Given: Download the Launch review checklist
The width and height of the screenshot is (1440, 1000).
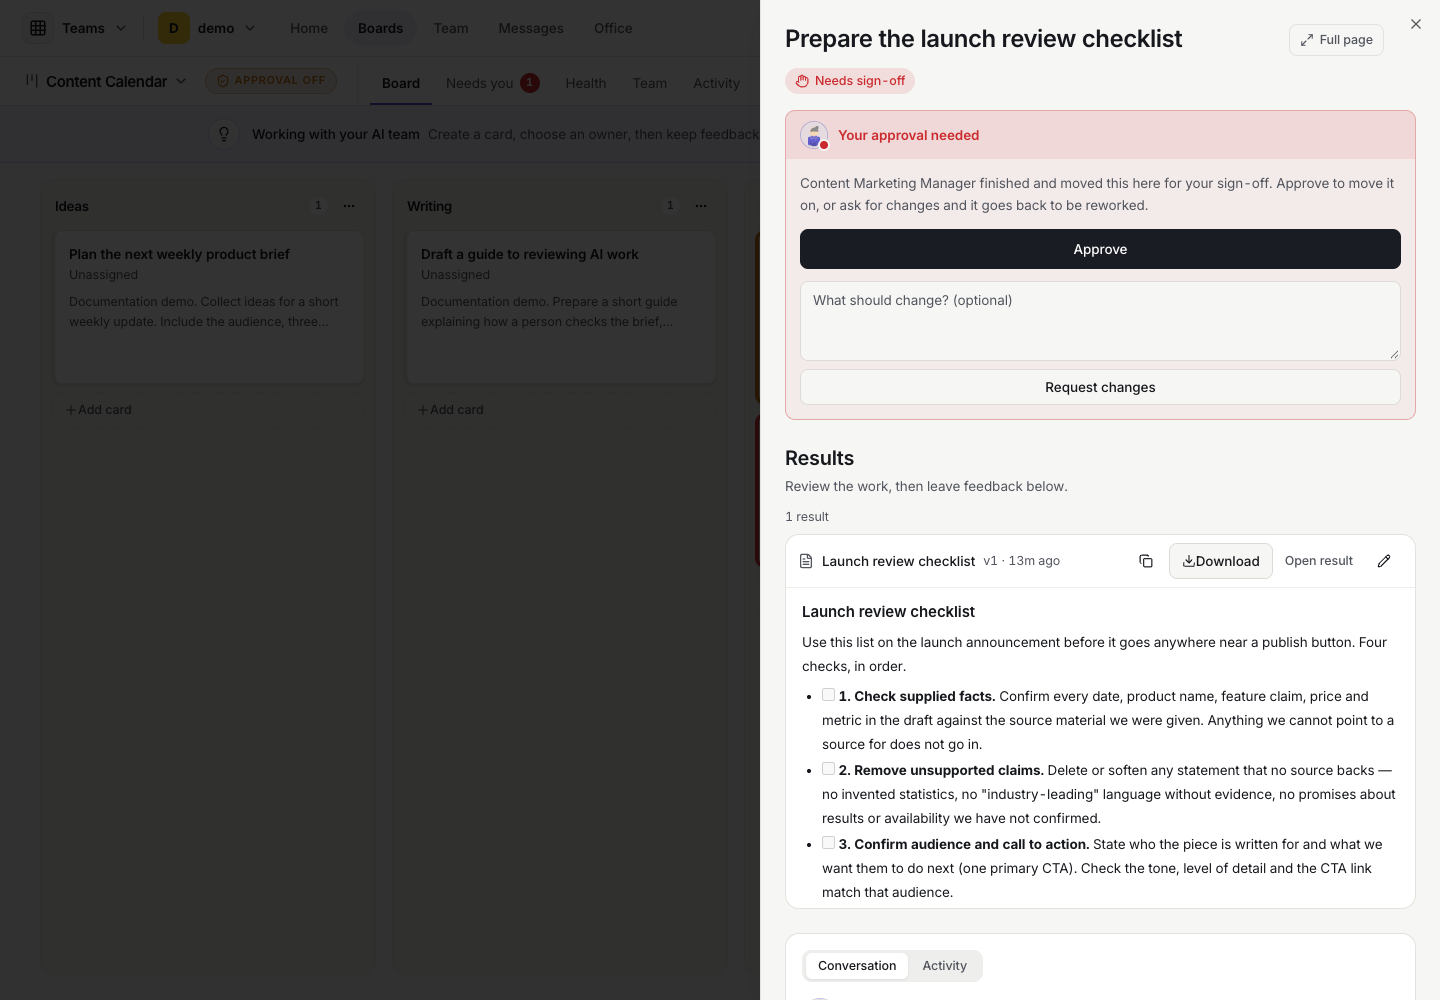Looking at the screenshot, I should pos(1221,561).
